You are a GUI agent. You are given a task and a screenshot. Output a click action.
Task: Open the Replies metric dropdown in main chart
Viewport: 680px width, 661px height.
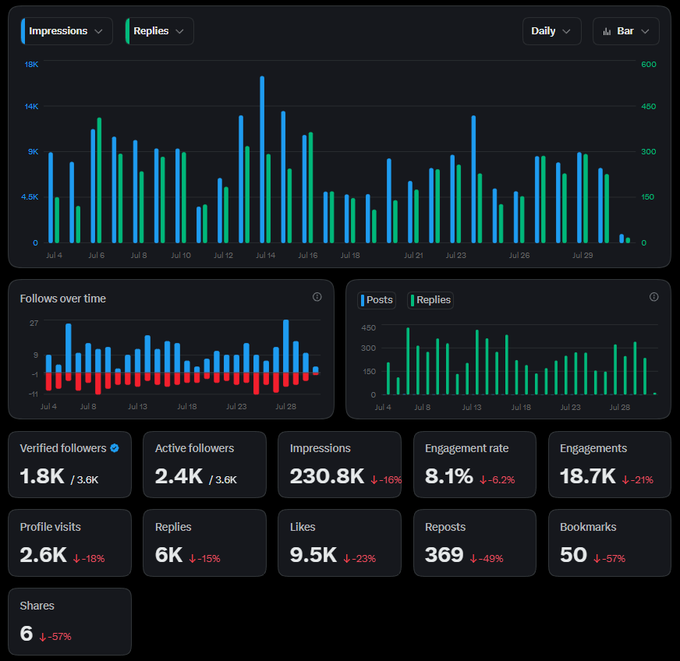tap(159, 31)
